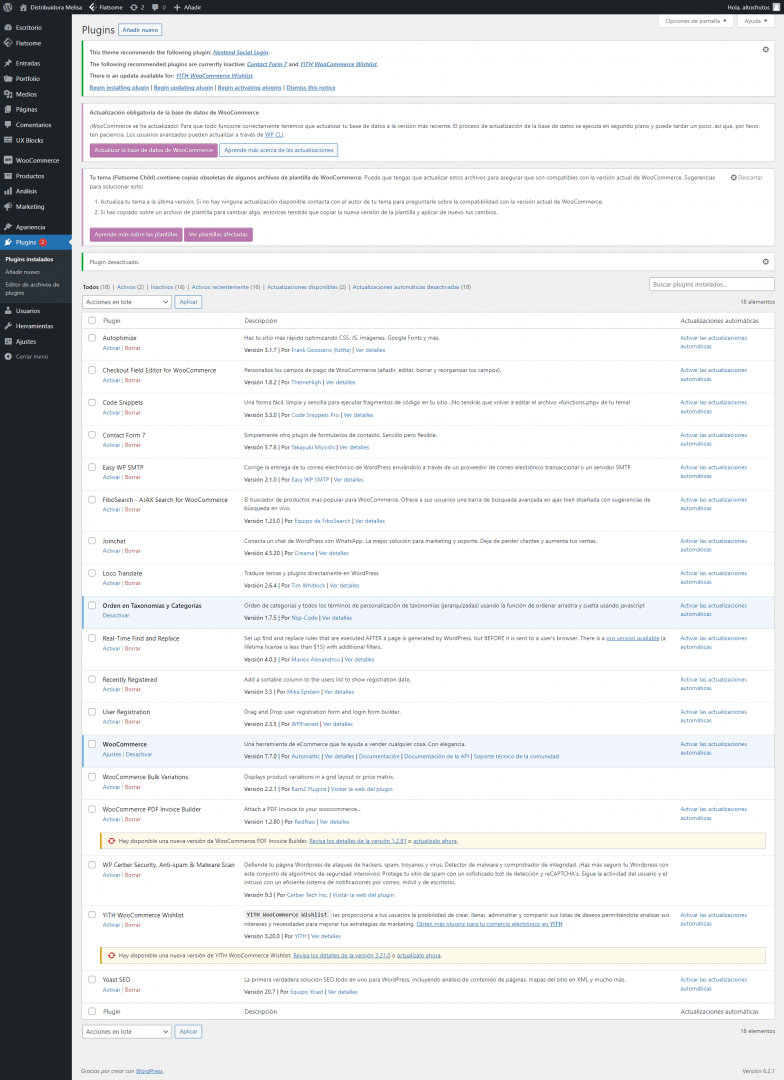784x1080 pixels.
Task: Check the Loco Translate plugin checkbox
Action: [x=92, y=573]
